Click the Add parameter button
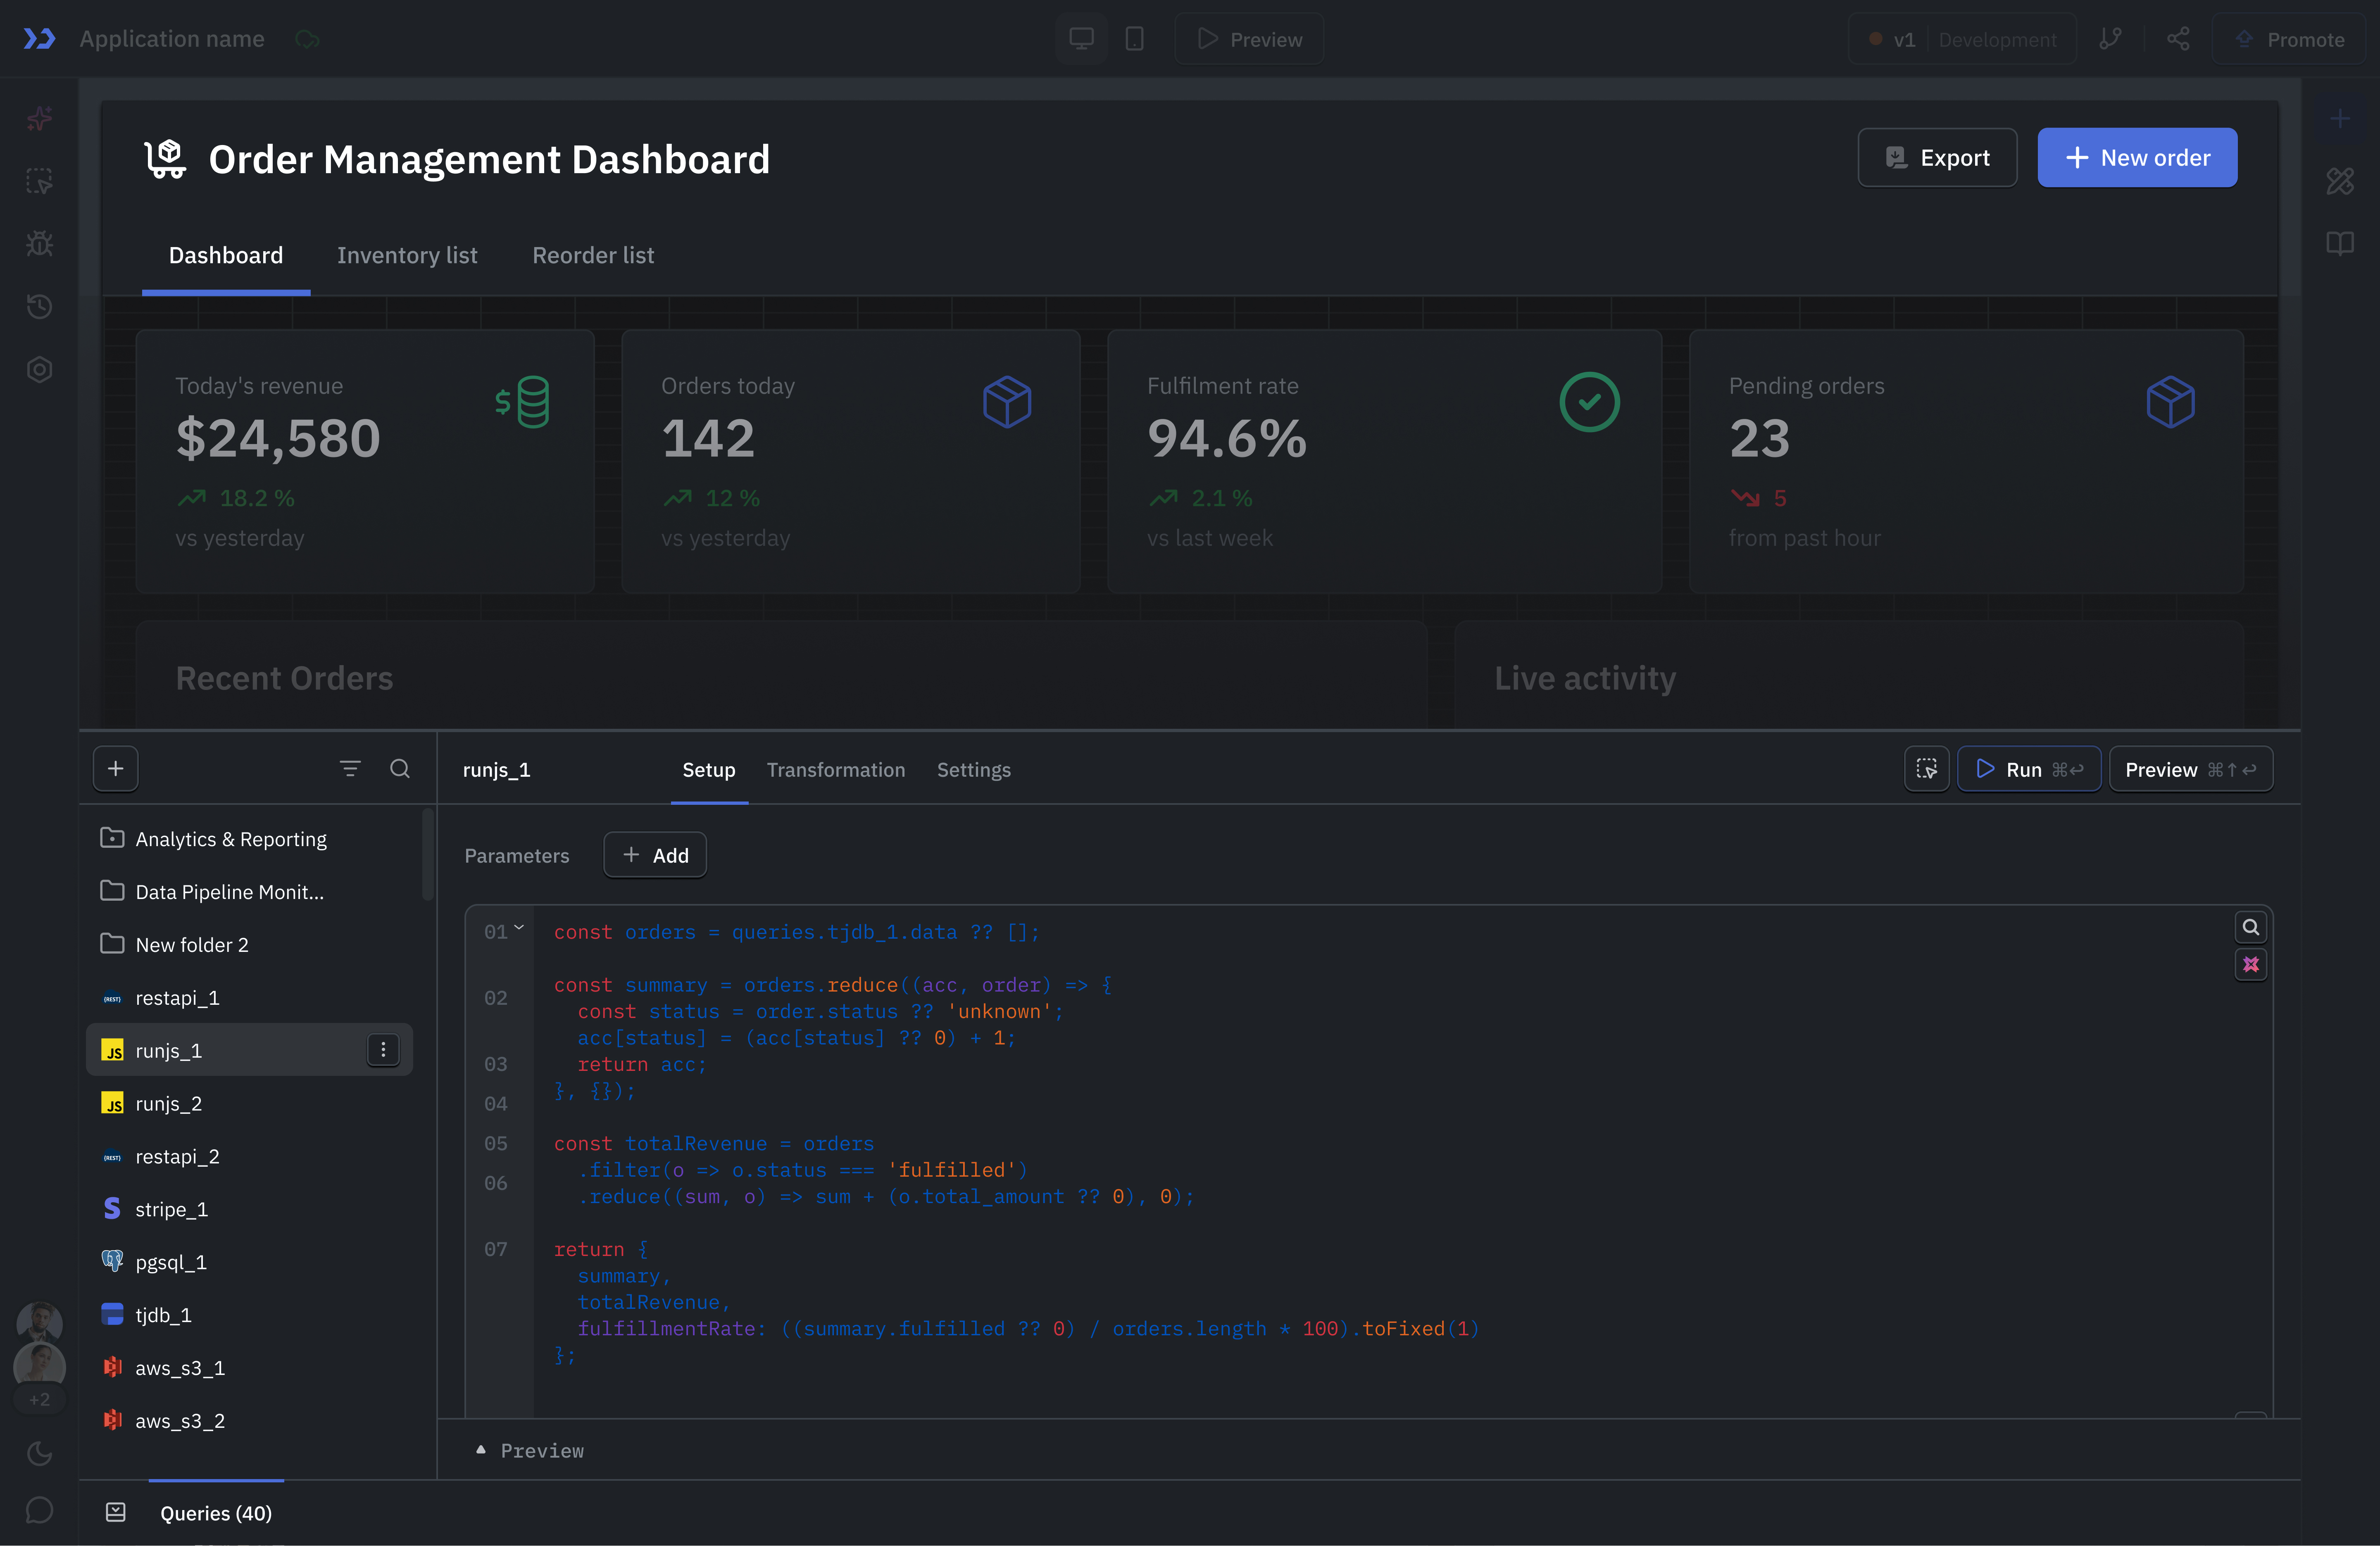 point(655,855)
